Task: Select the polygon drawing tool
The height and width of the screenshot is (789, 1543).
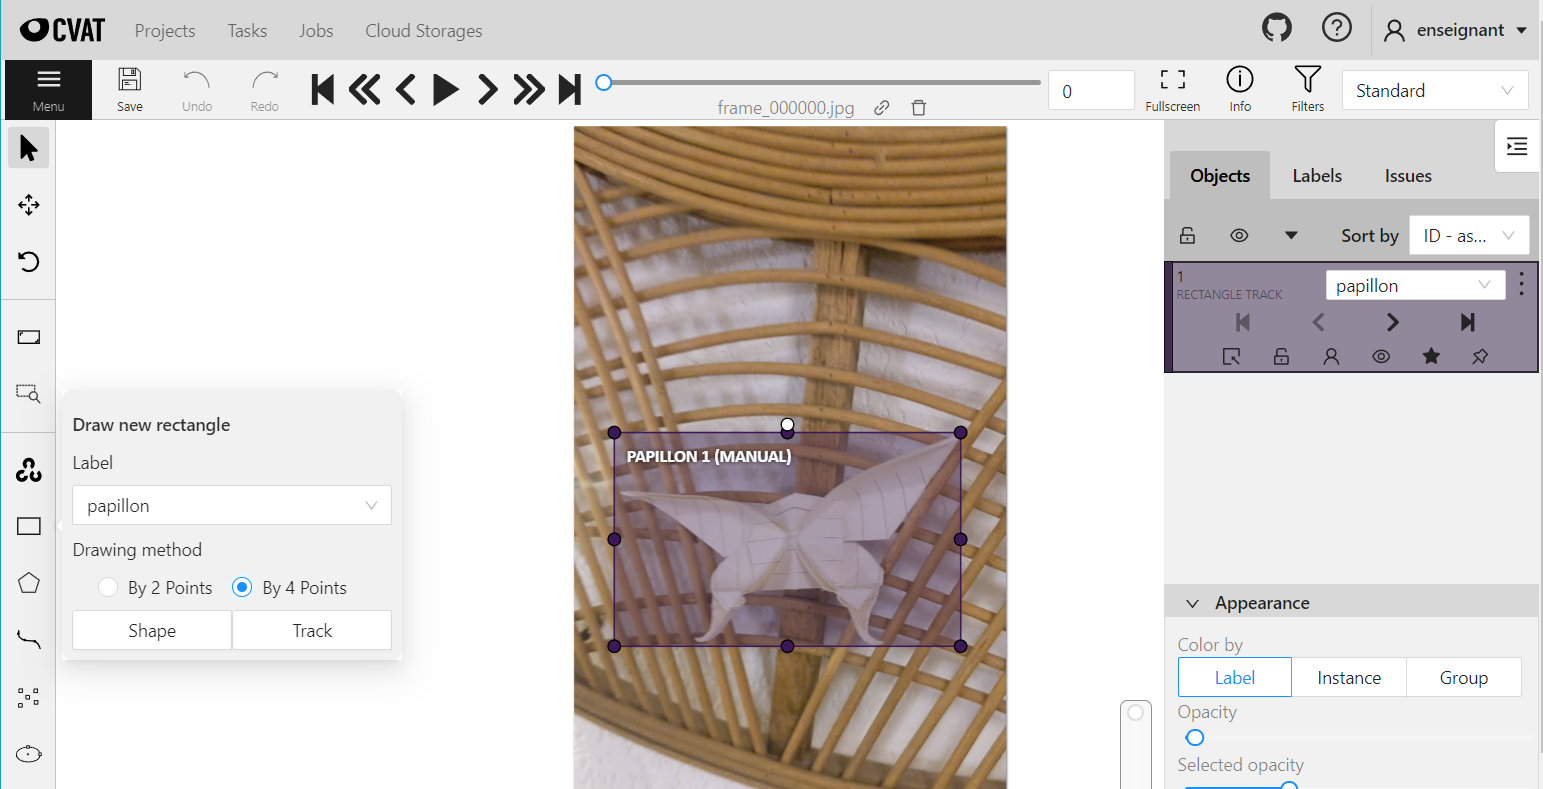Action: [28, 583]
